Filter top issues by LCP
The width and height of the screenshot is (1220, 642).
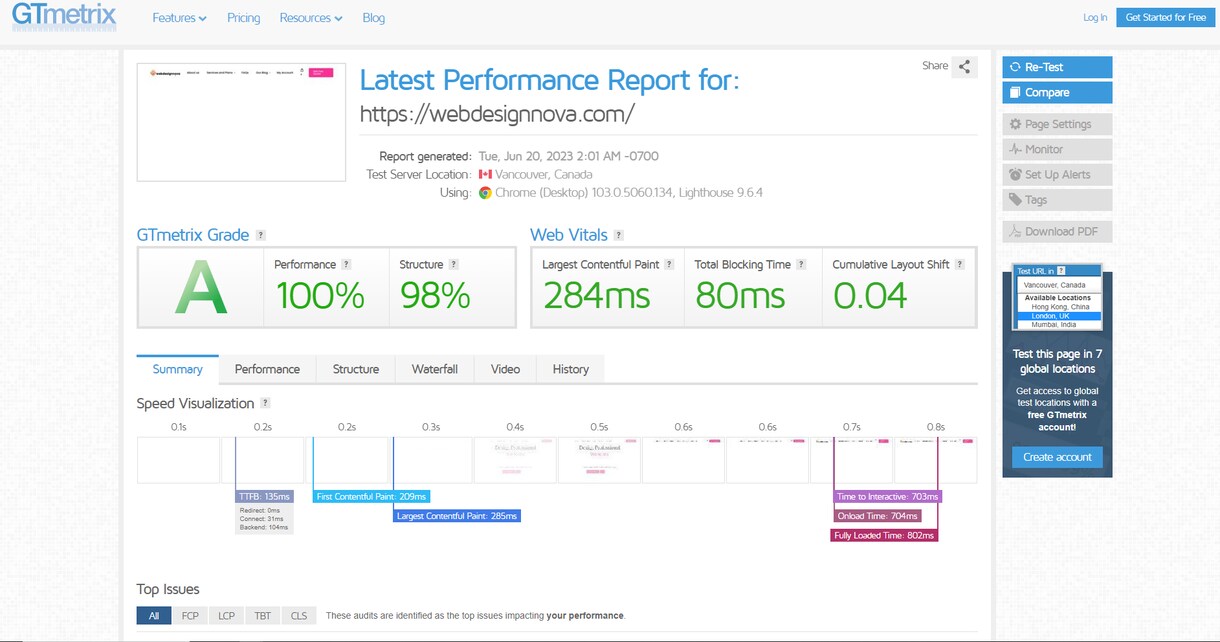[x=227, y=616]
